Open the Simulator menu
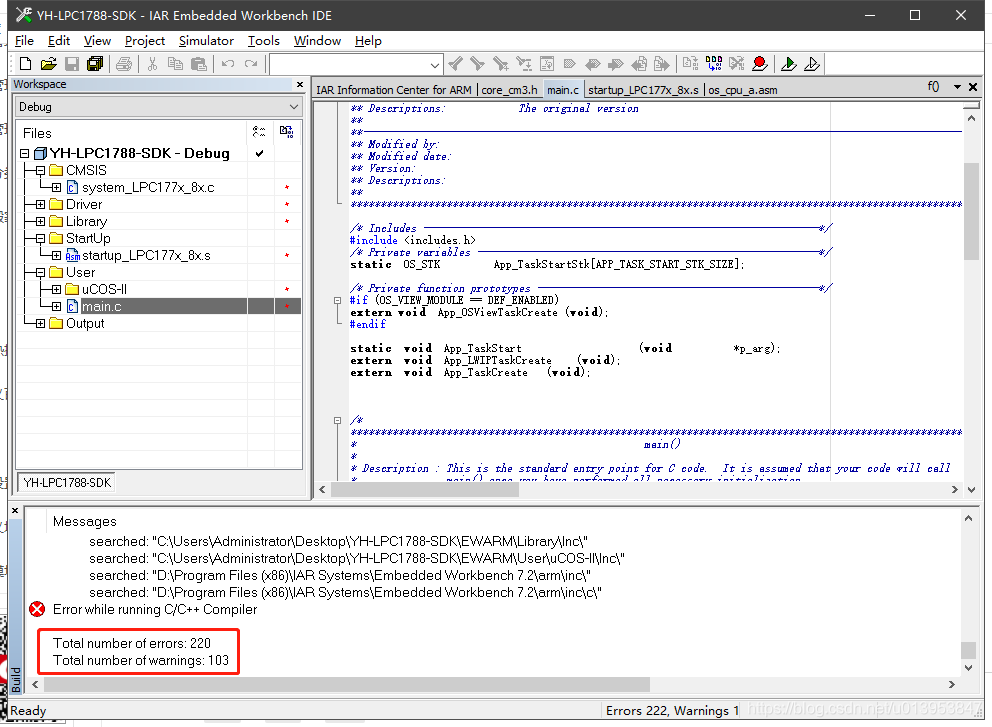Image resolution: width=992 pixels, height=727 pixels. [206, 41]
